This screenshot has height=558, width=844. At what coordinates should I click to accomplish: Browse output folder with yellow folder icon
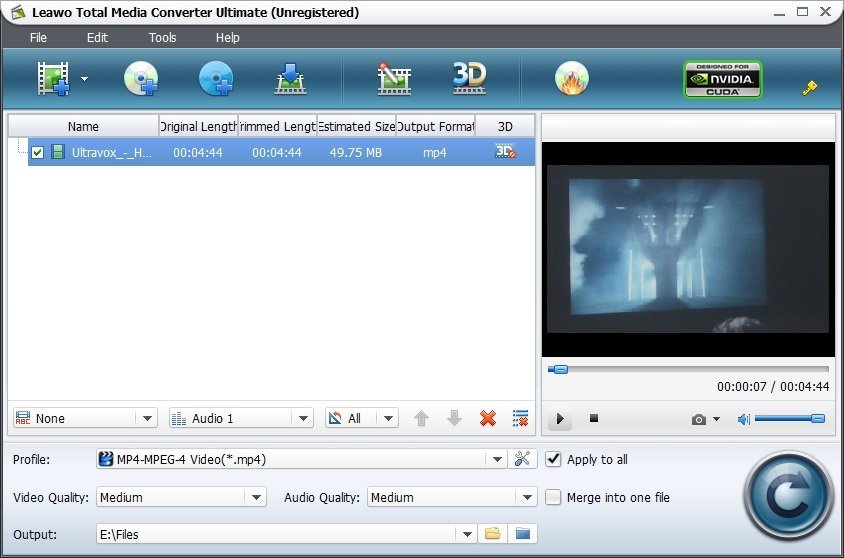493,534
